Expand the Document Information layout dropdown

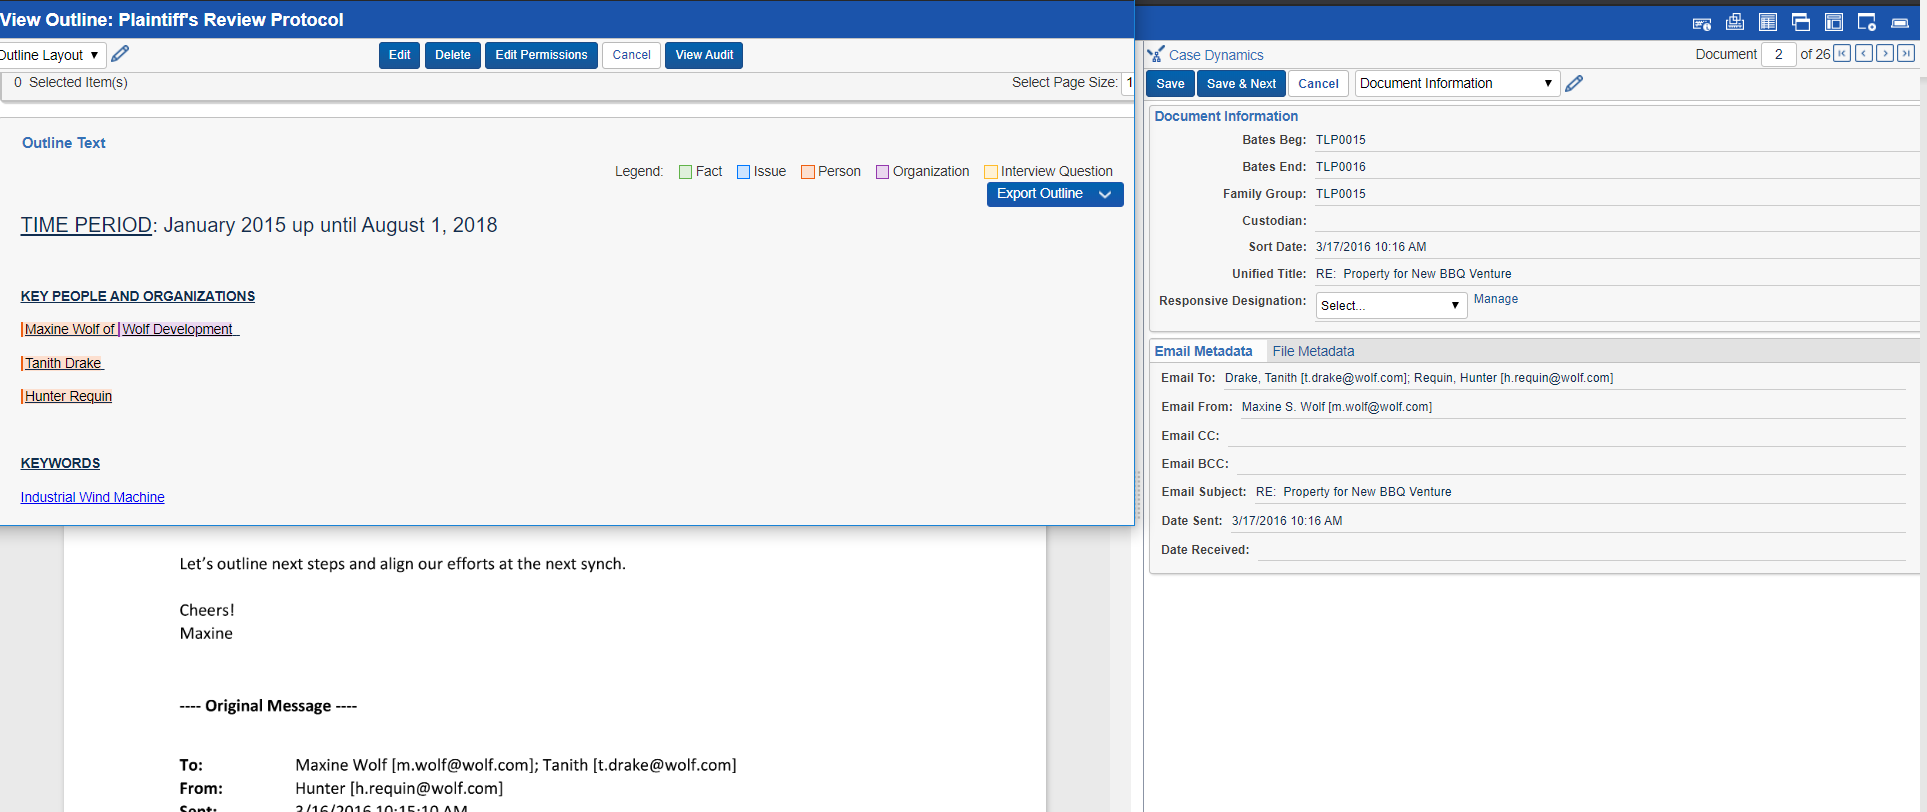pyautogui.click(x=1456, y=84)
